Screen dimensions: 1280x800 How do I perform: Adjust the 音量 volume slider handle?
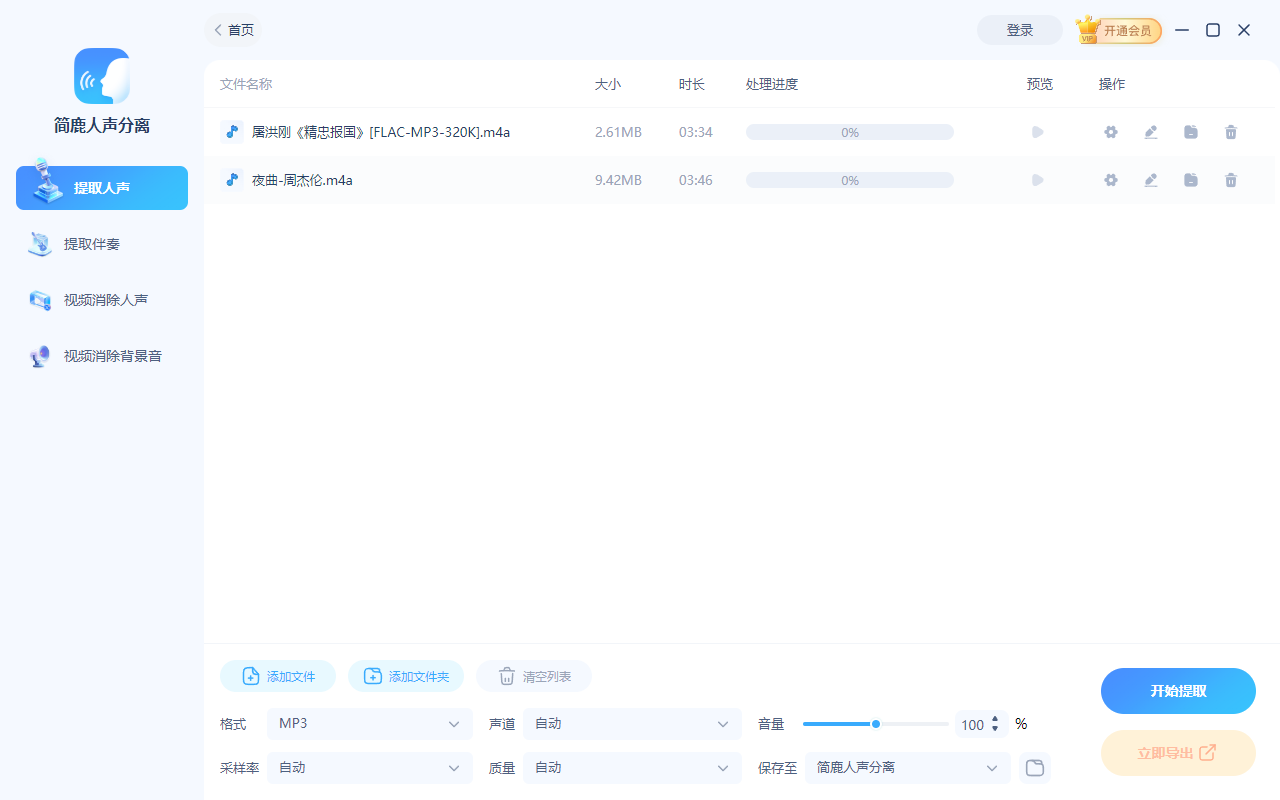(876, 724)
